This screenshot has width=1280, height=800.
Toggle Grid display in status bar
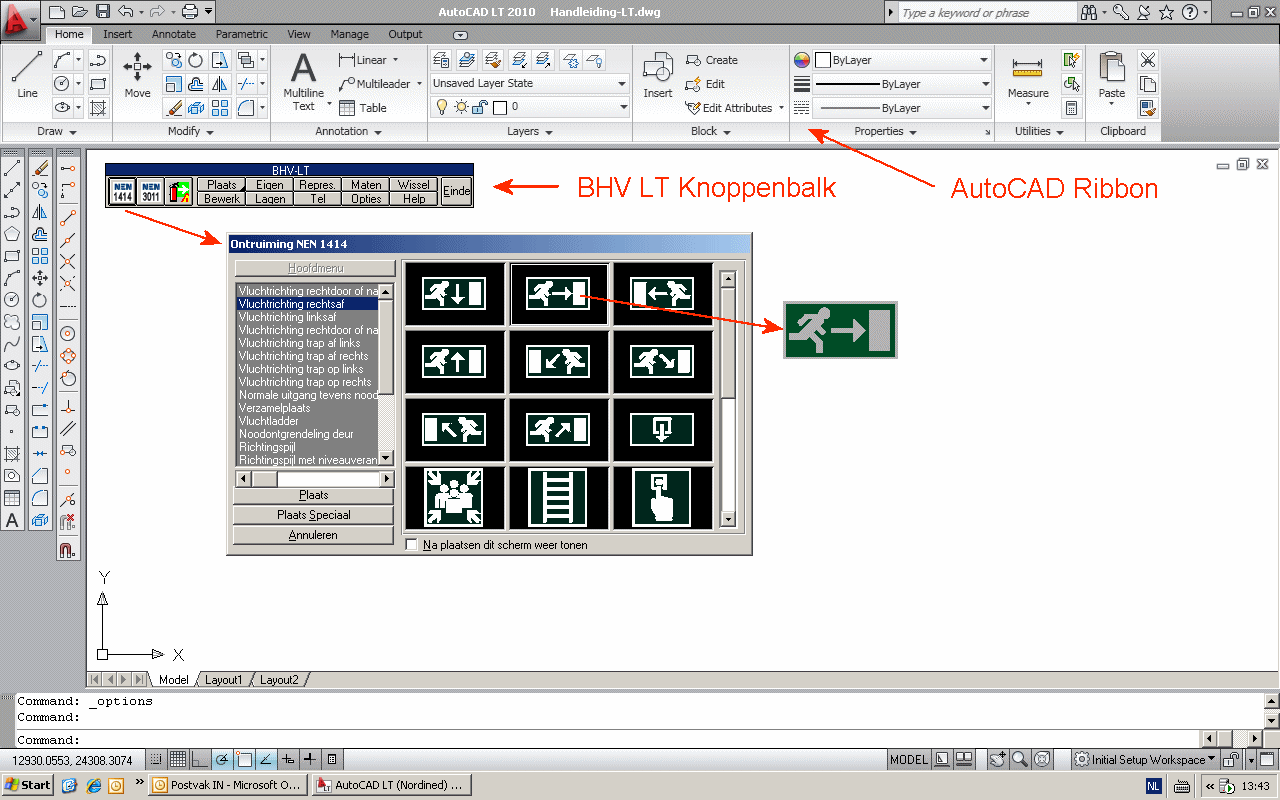[x=178, y=760]
